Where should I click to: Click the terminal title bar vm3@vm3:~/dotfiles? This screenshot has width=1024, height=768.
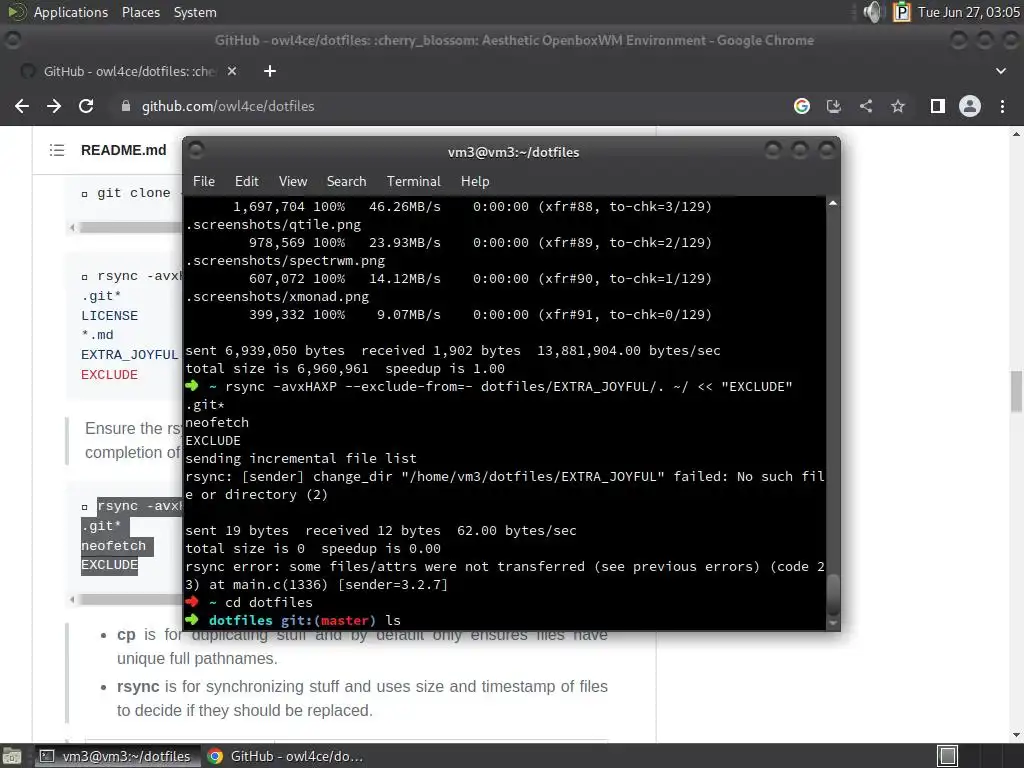tap(513, 152)
